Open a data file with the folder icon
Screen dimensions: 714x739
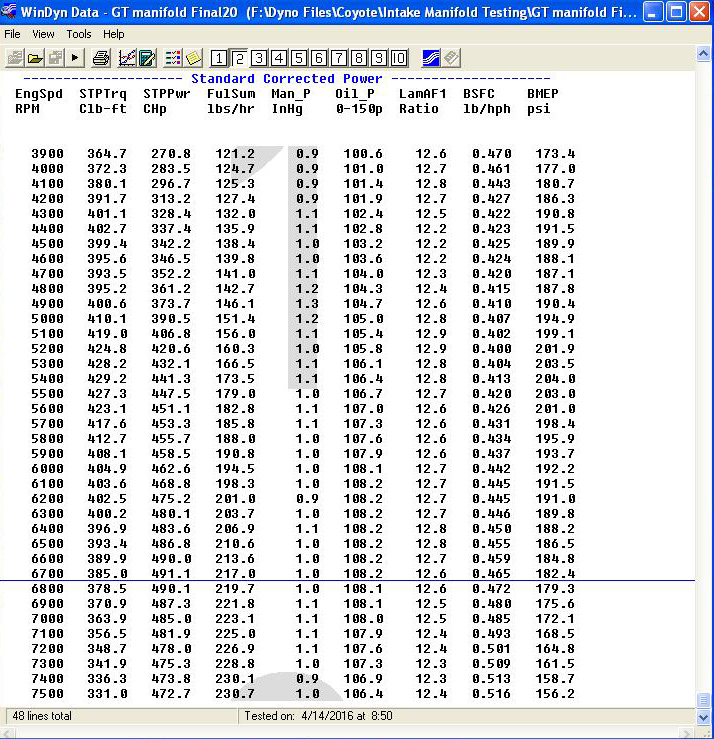[x=35, y=58]
